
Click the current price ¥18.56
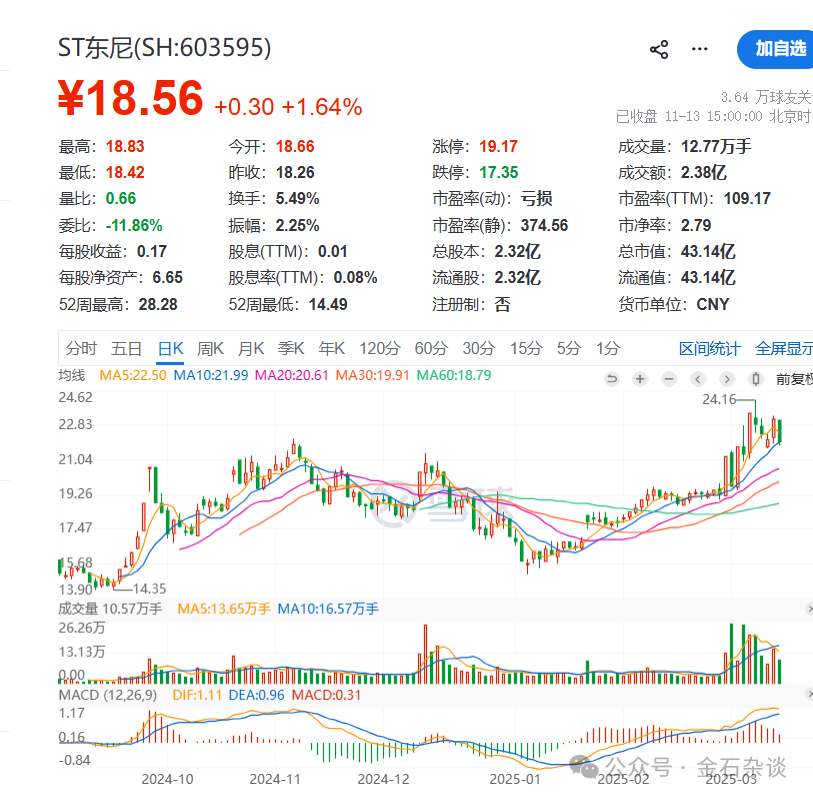point(130,98)
